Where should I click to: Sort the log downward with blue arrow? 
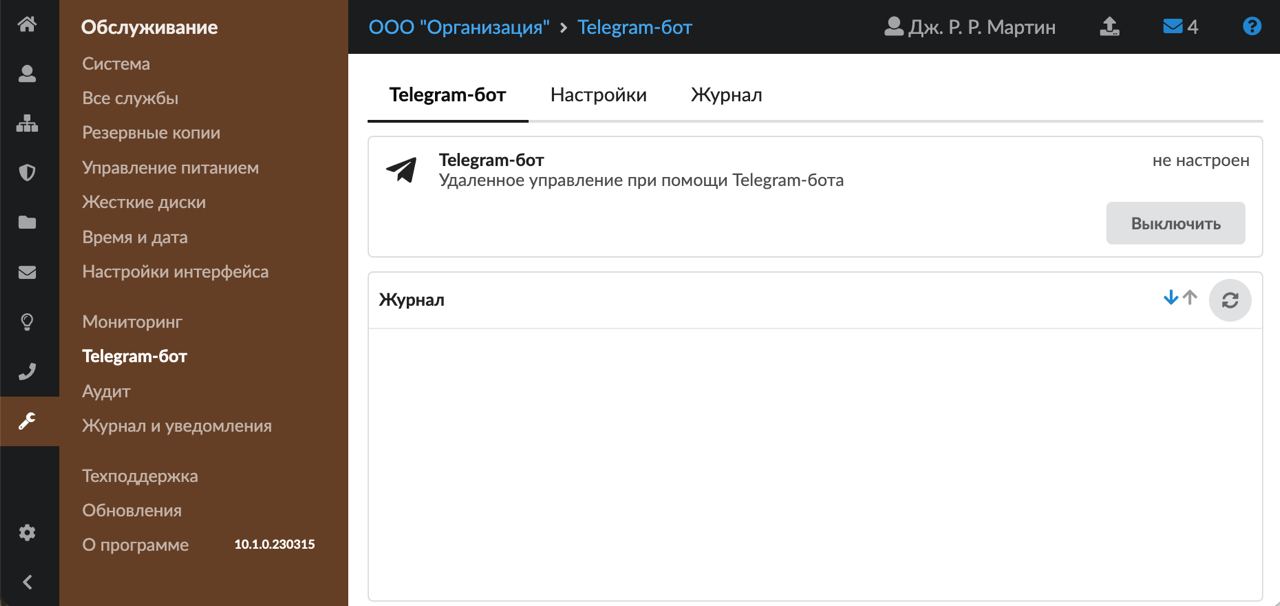coord(1171,298)
